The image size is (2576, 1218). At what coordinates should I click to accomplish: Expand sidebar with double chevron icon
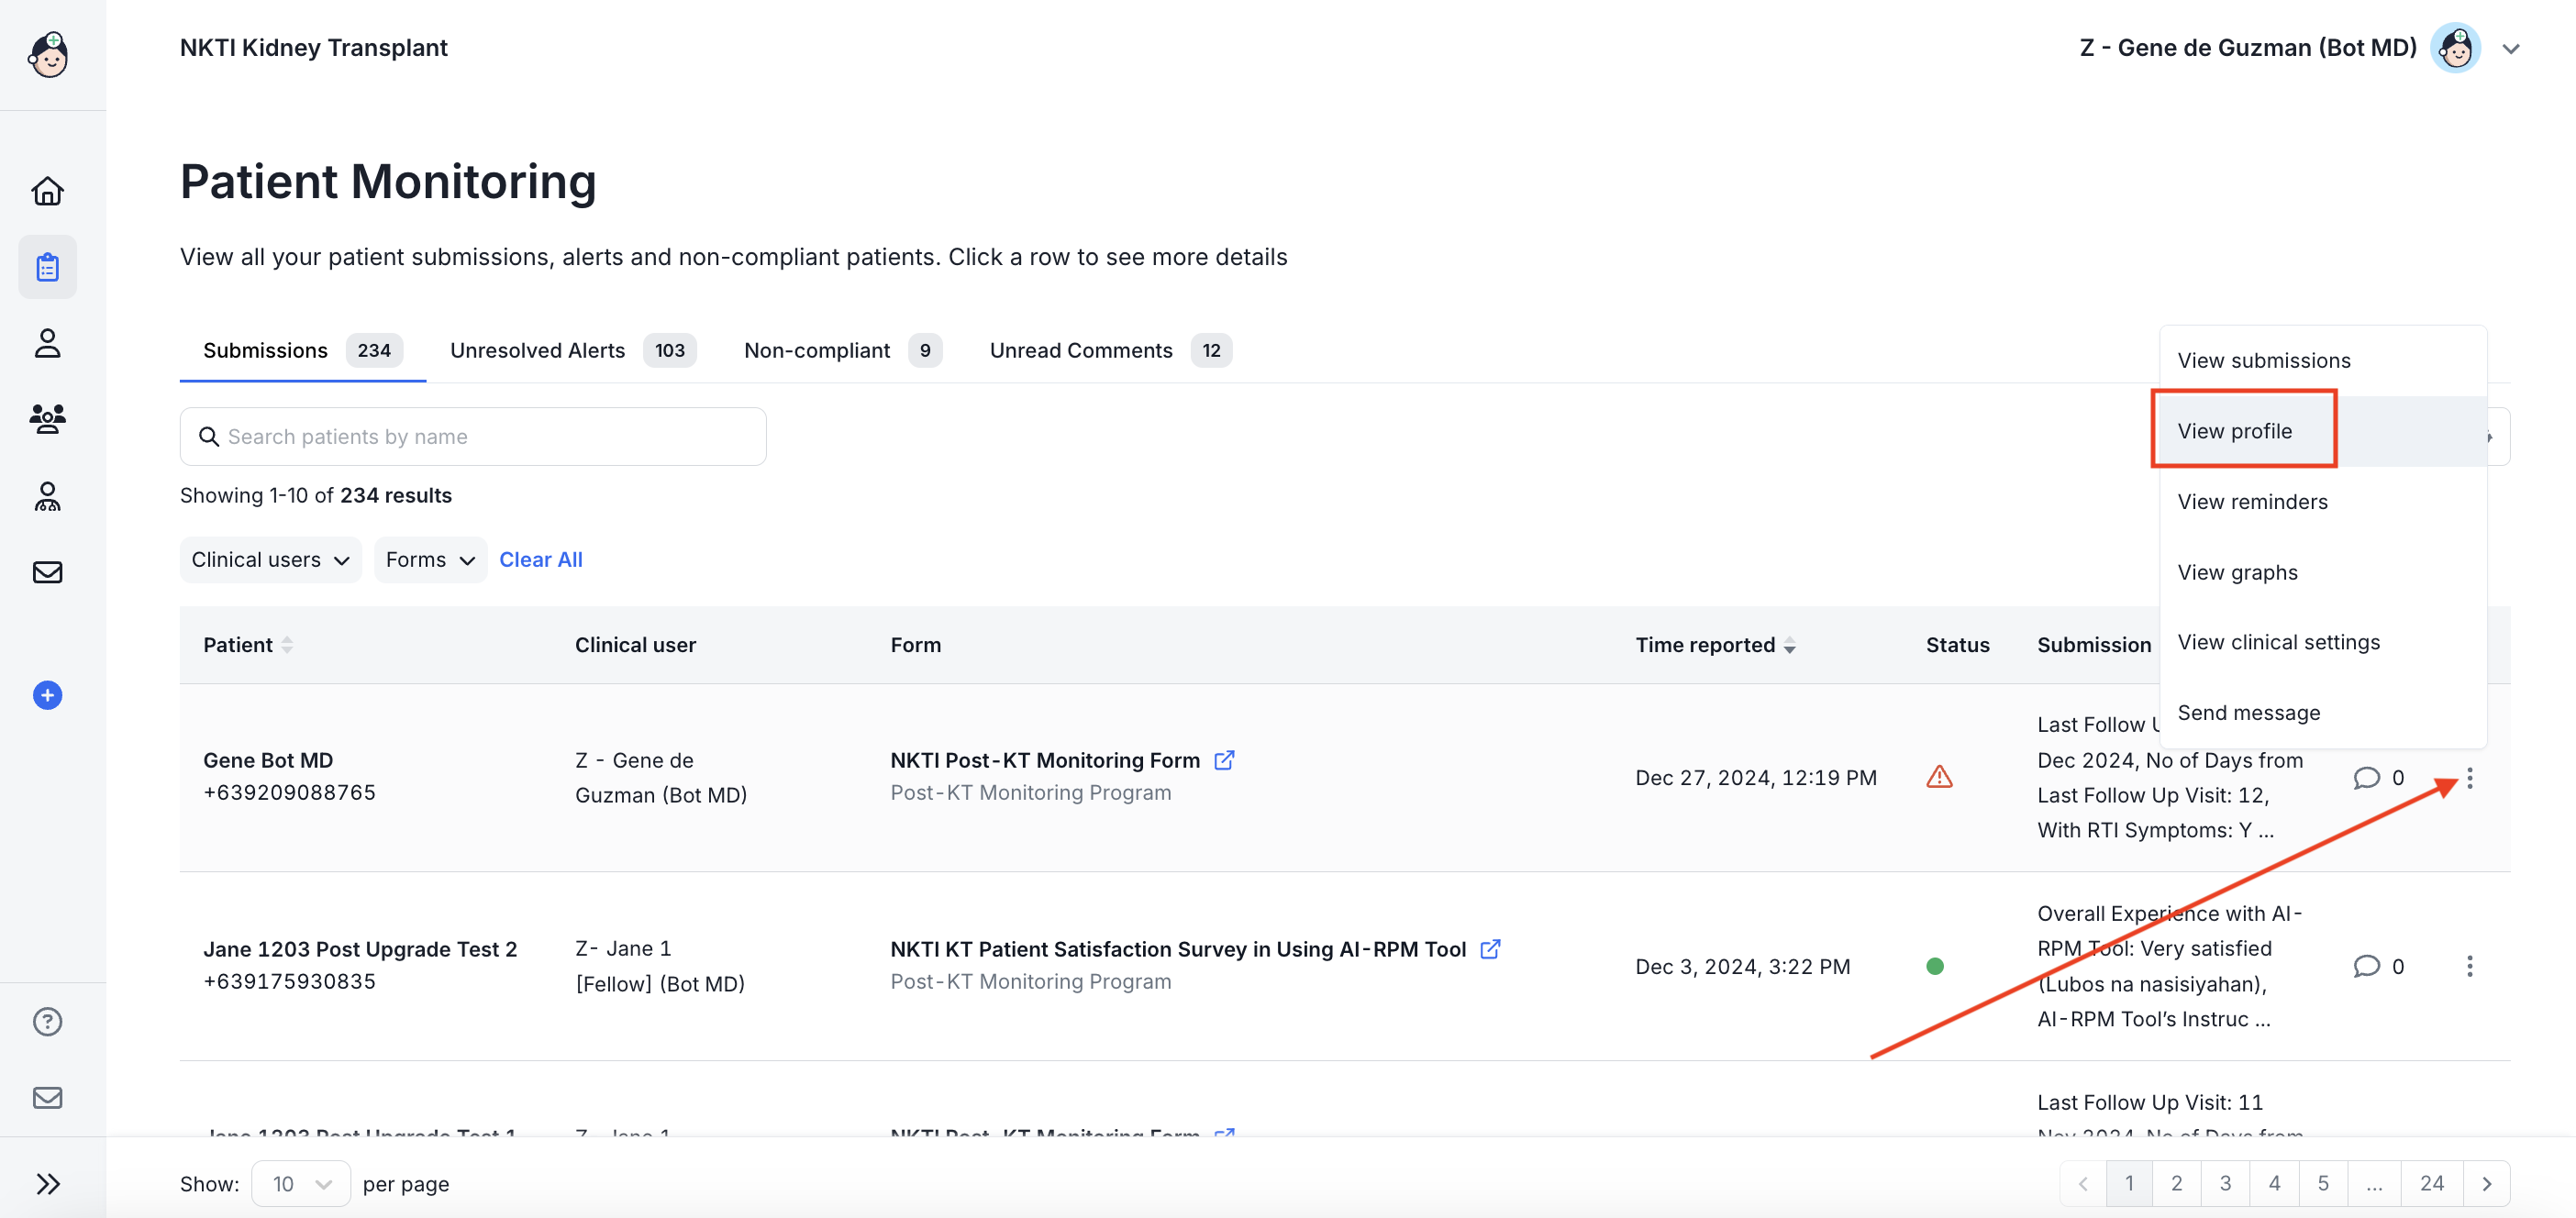(x=47, y=1184)
